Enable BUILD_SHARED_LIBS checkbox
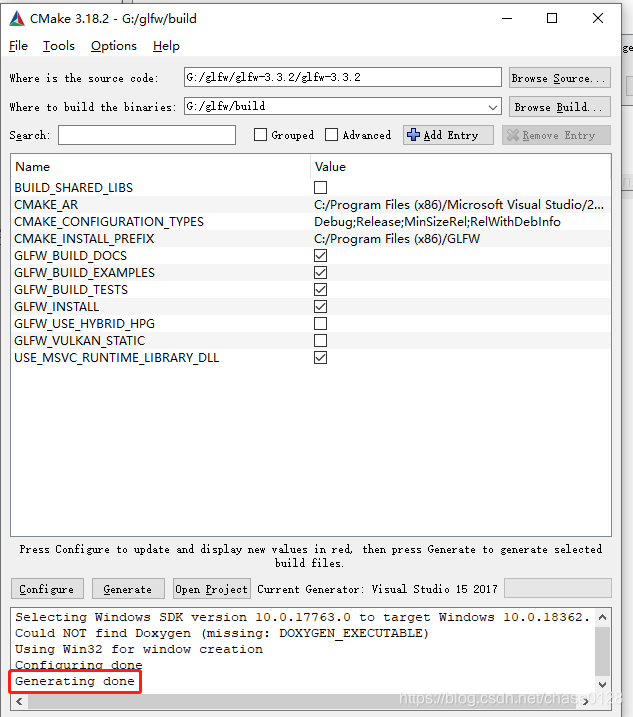This screenshot has height=717, width=633. point(321,187)
